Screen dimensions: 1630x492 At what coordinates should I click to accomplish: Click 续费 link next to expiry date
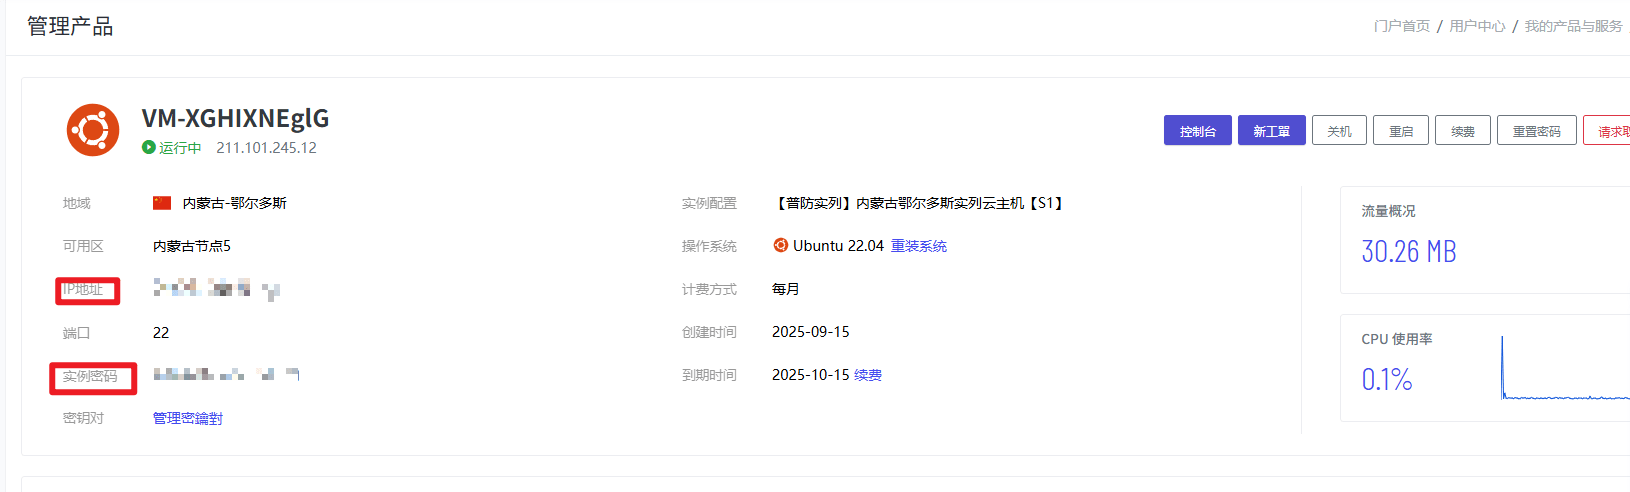click(868, 375)
